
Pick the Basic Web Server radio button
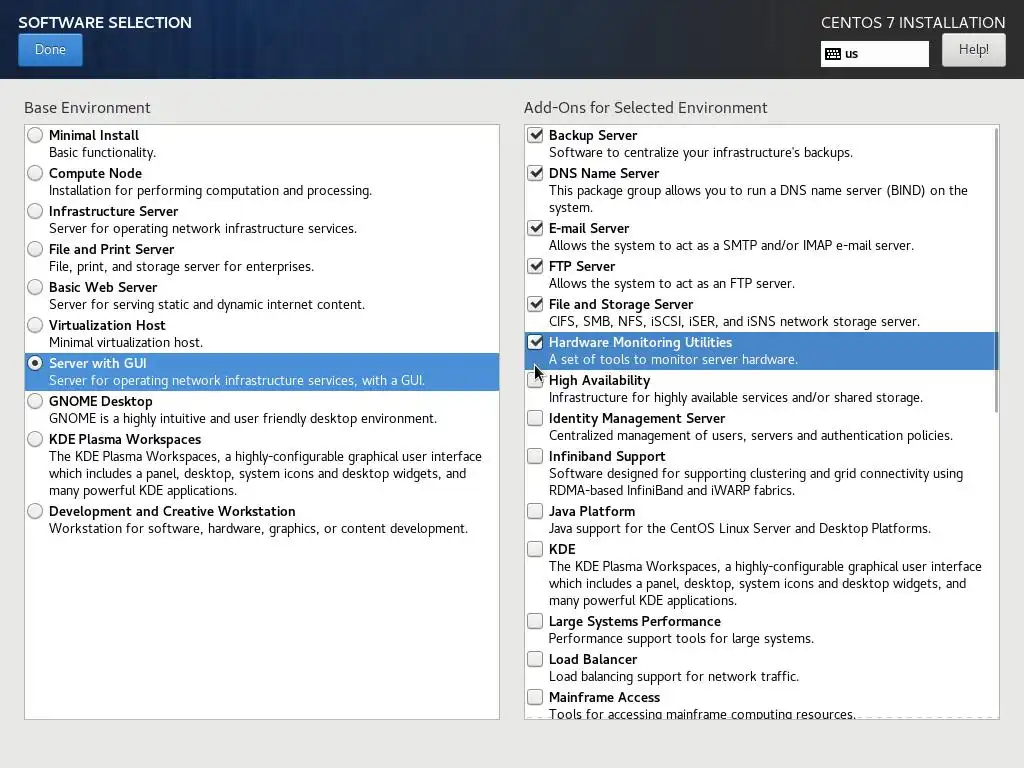point(35,287)
